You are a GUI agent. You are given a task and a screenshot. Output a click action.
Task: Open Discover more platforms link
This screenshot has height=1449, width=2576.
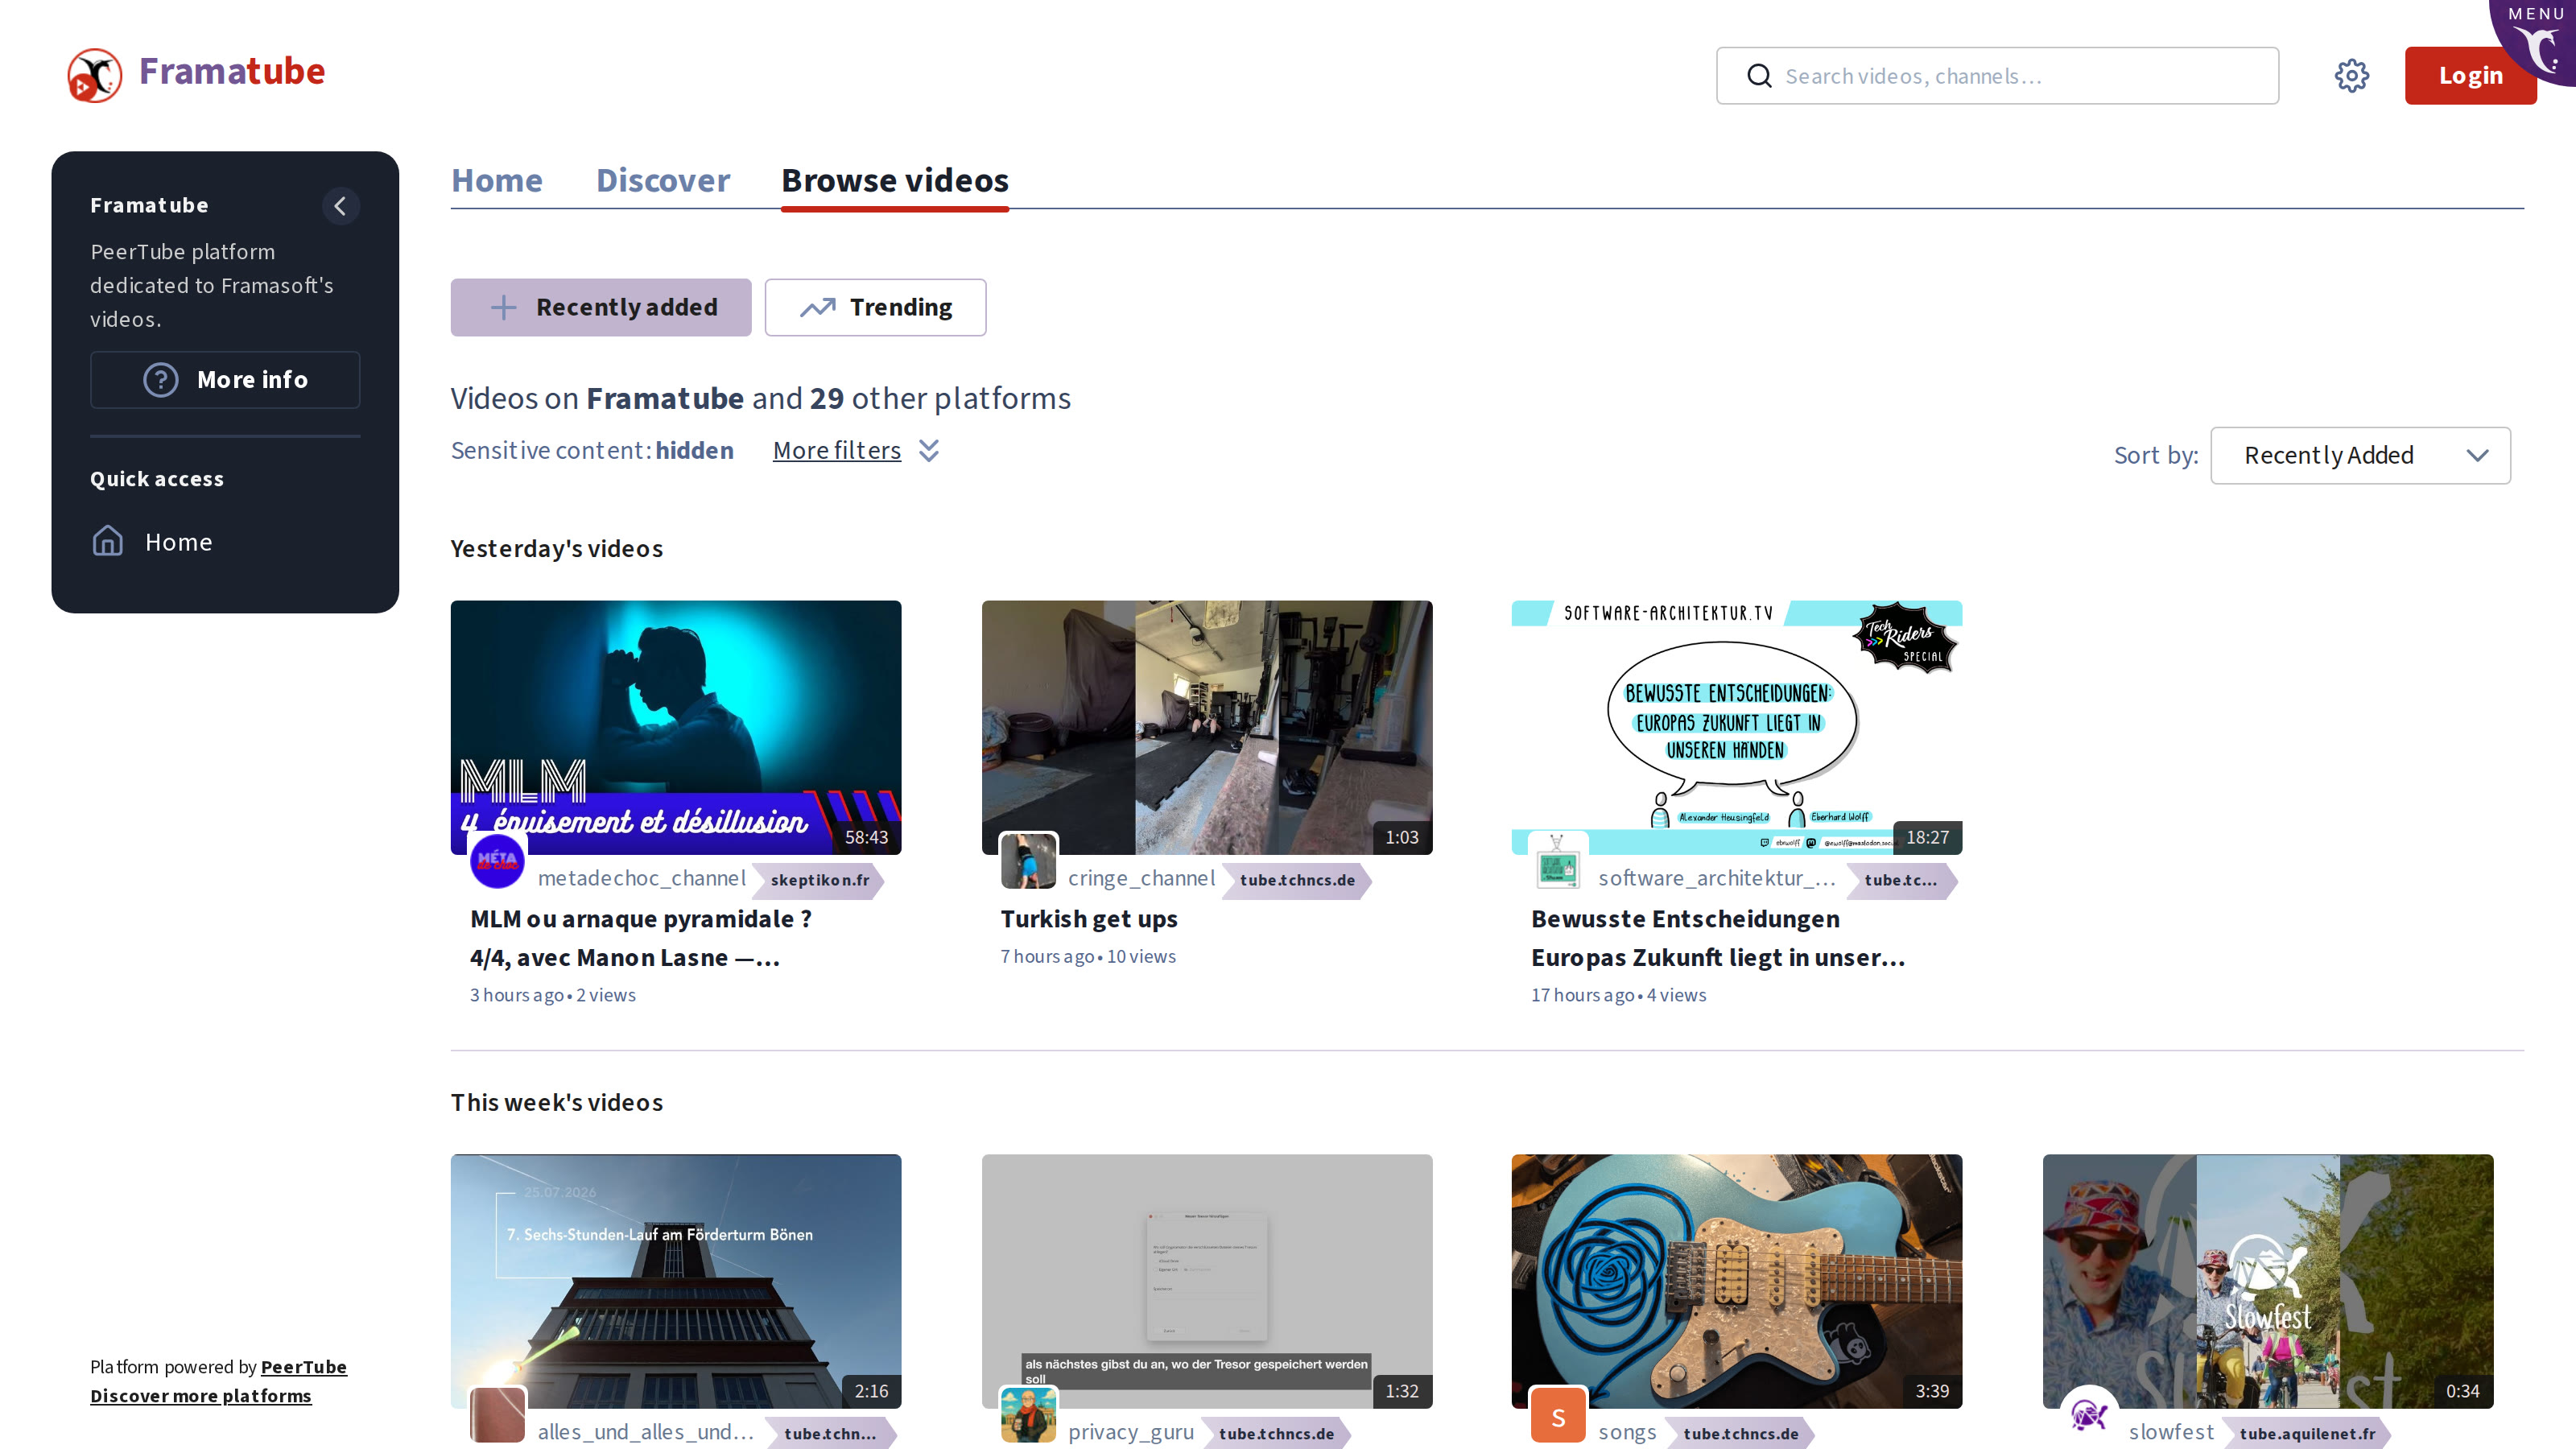click(x=201, y=1396)
